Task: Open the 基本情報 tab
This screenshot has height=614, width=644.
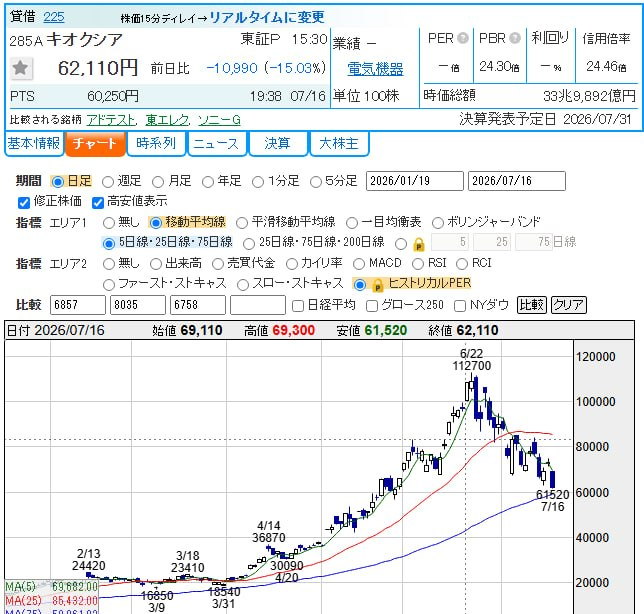Action: point(34,143)
